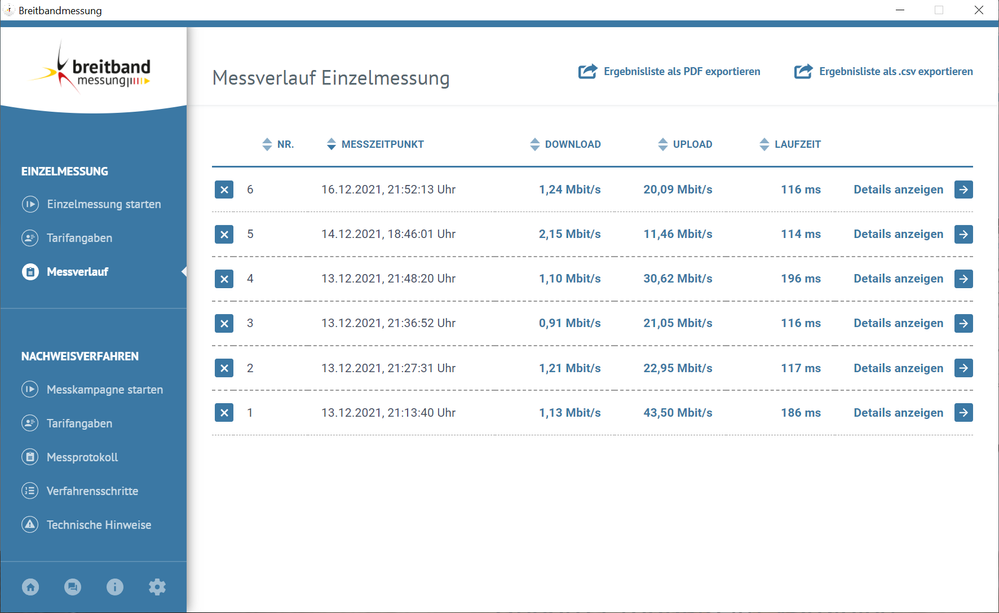Open details arrow for measurement 5
Viewport: 999px width, 613px height.
tap(963, 234)
